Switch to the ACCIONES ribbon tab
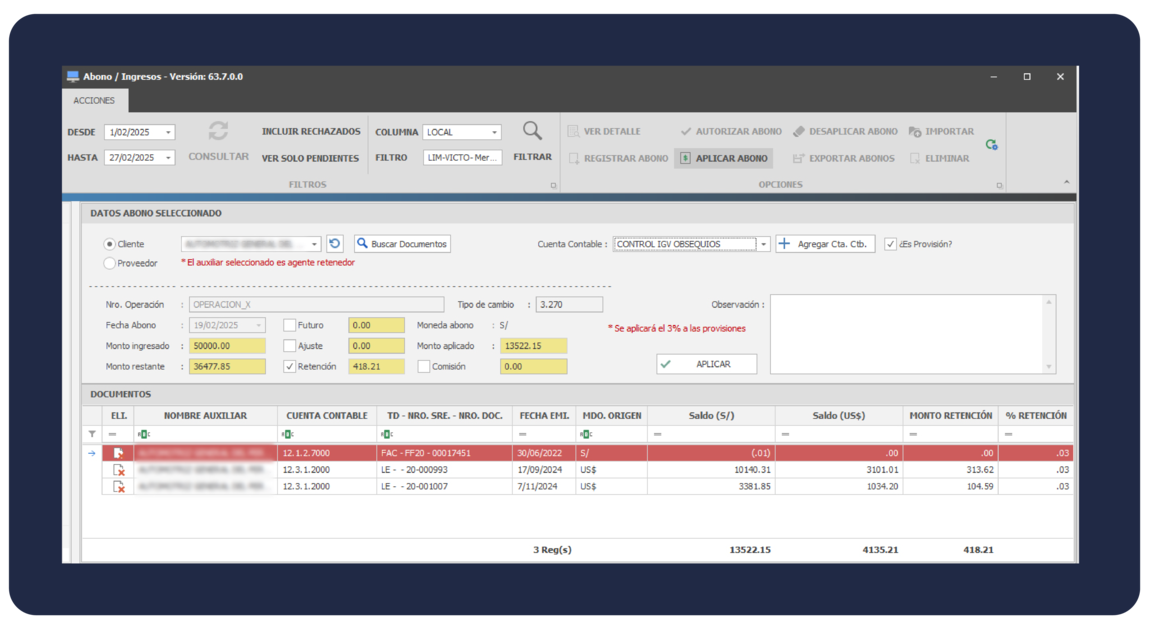The image size is (1151, 626). [x=94, y=101]
